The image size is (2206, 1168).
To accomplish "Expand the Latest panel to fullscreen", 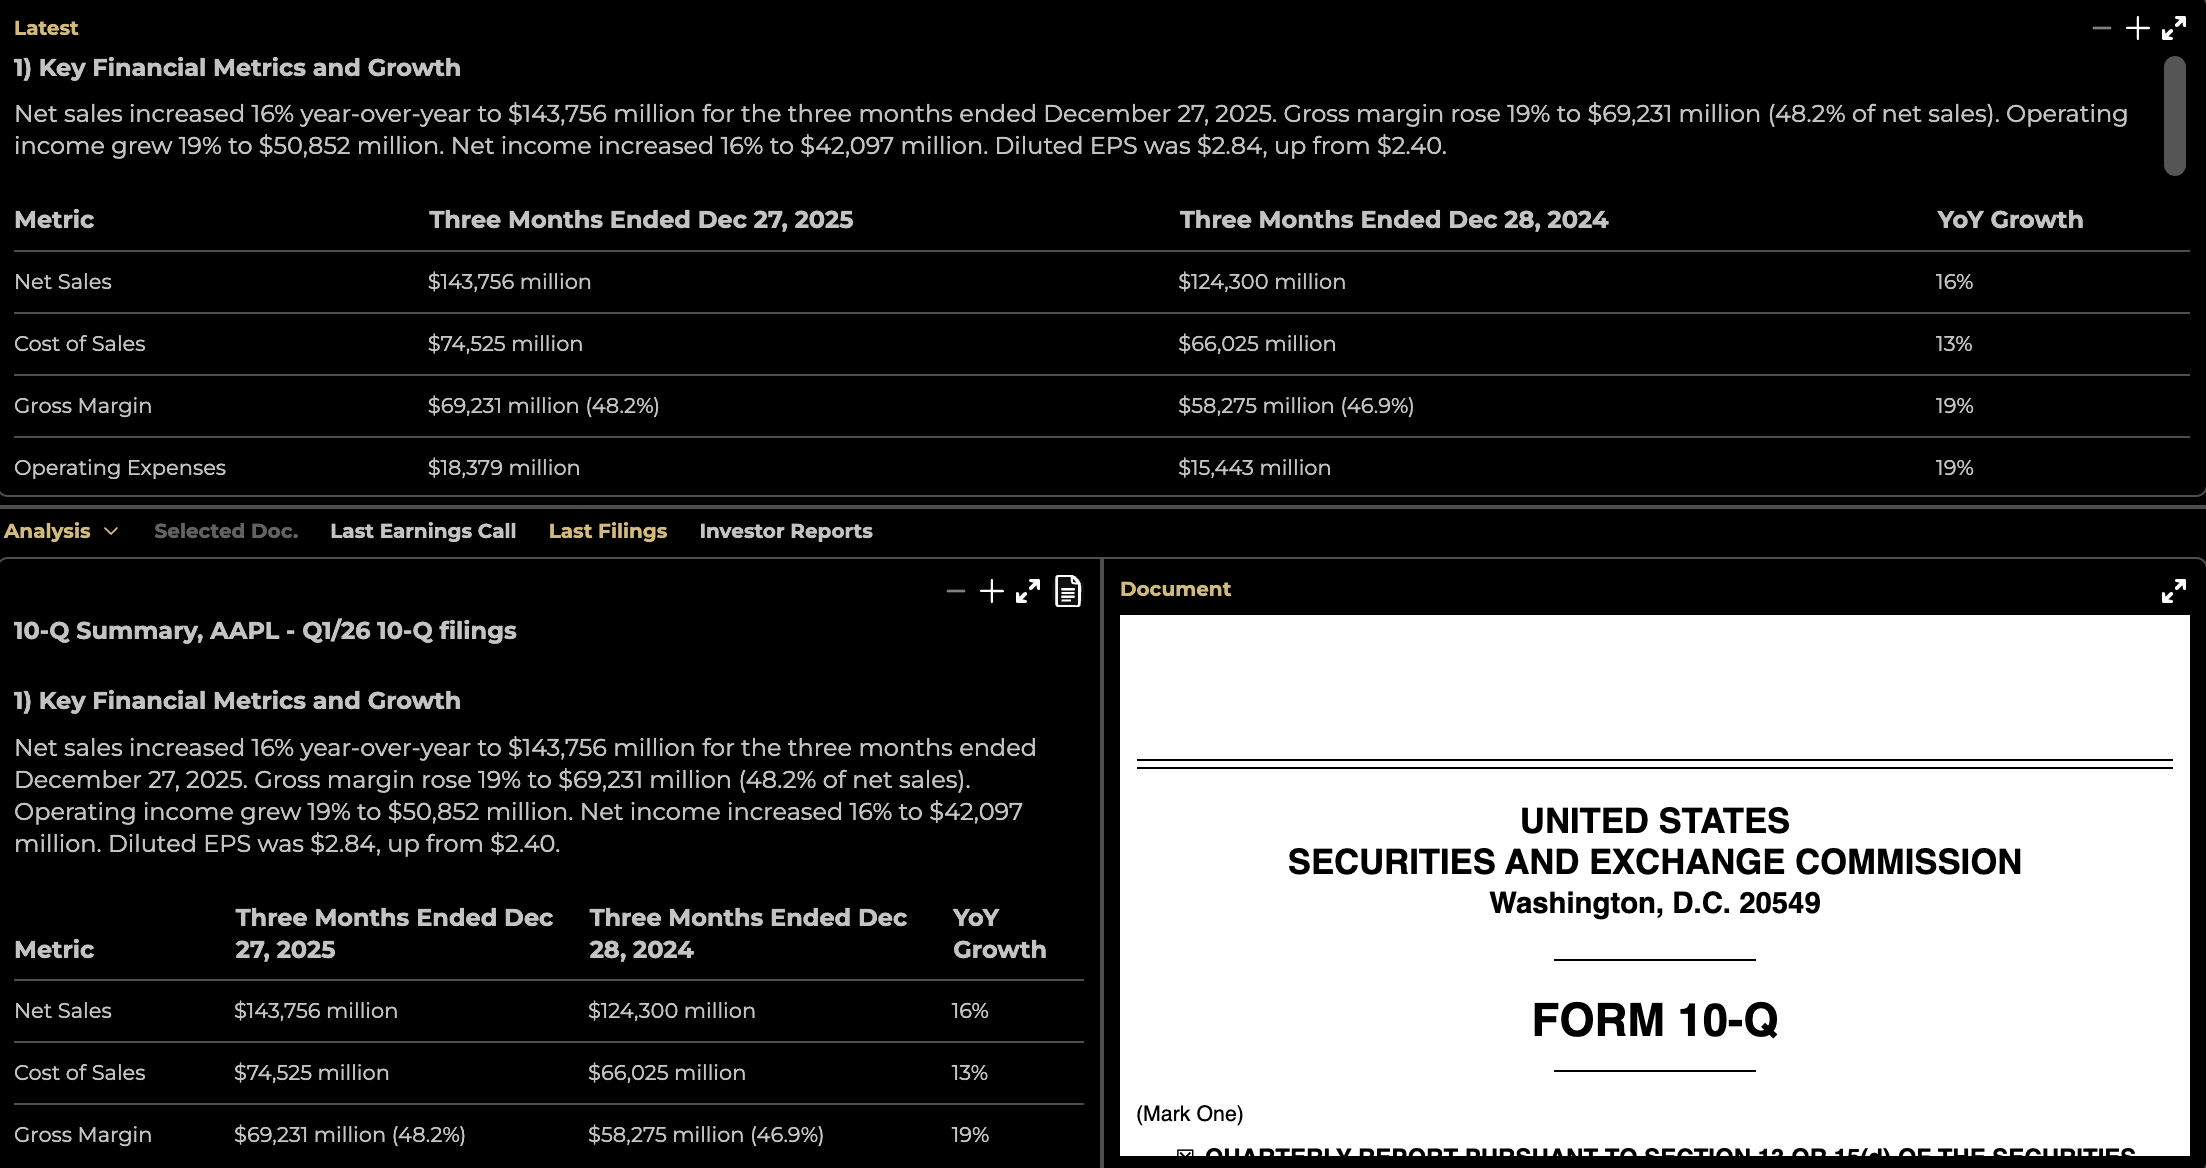I will 2173,28.
